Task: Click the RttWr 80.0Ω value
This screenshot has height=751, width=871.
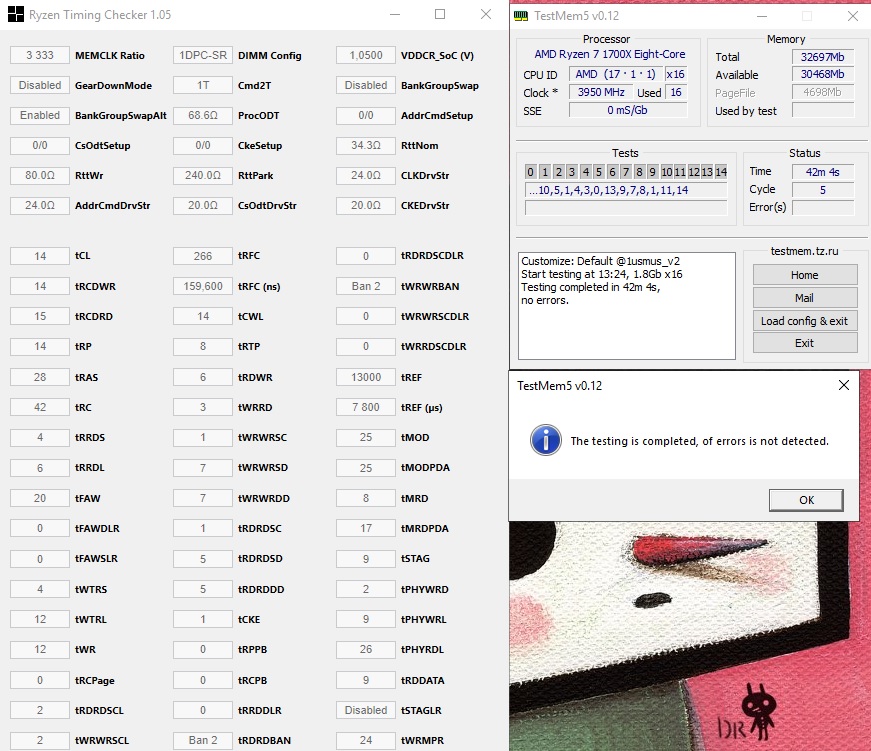Action: click(x=40, y=175)
